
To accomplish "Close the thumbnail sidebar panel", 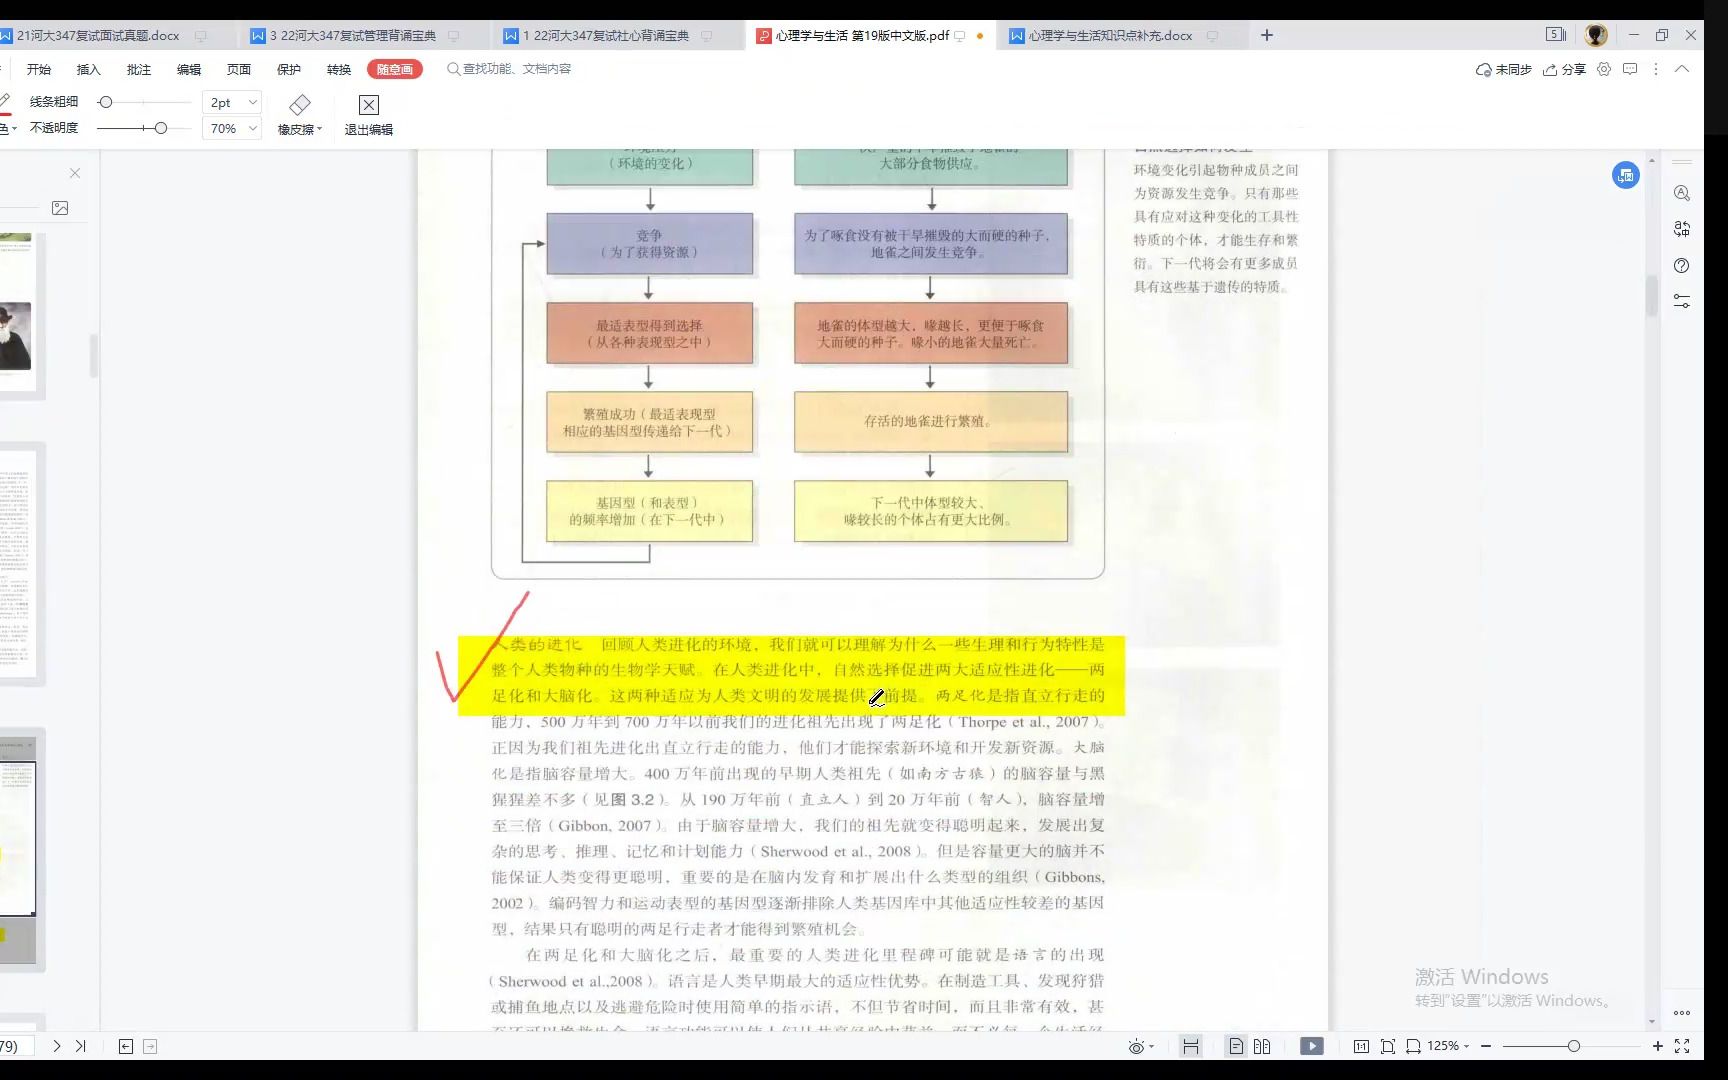I will point(75,173).
